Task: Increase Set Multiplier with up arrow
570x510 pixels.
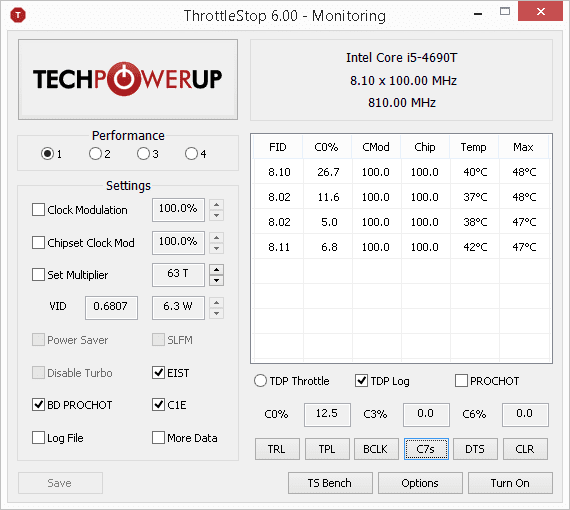Action: (x=216, y=270)
